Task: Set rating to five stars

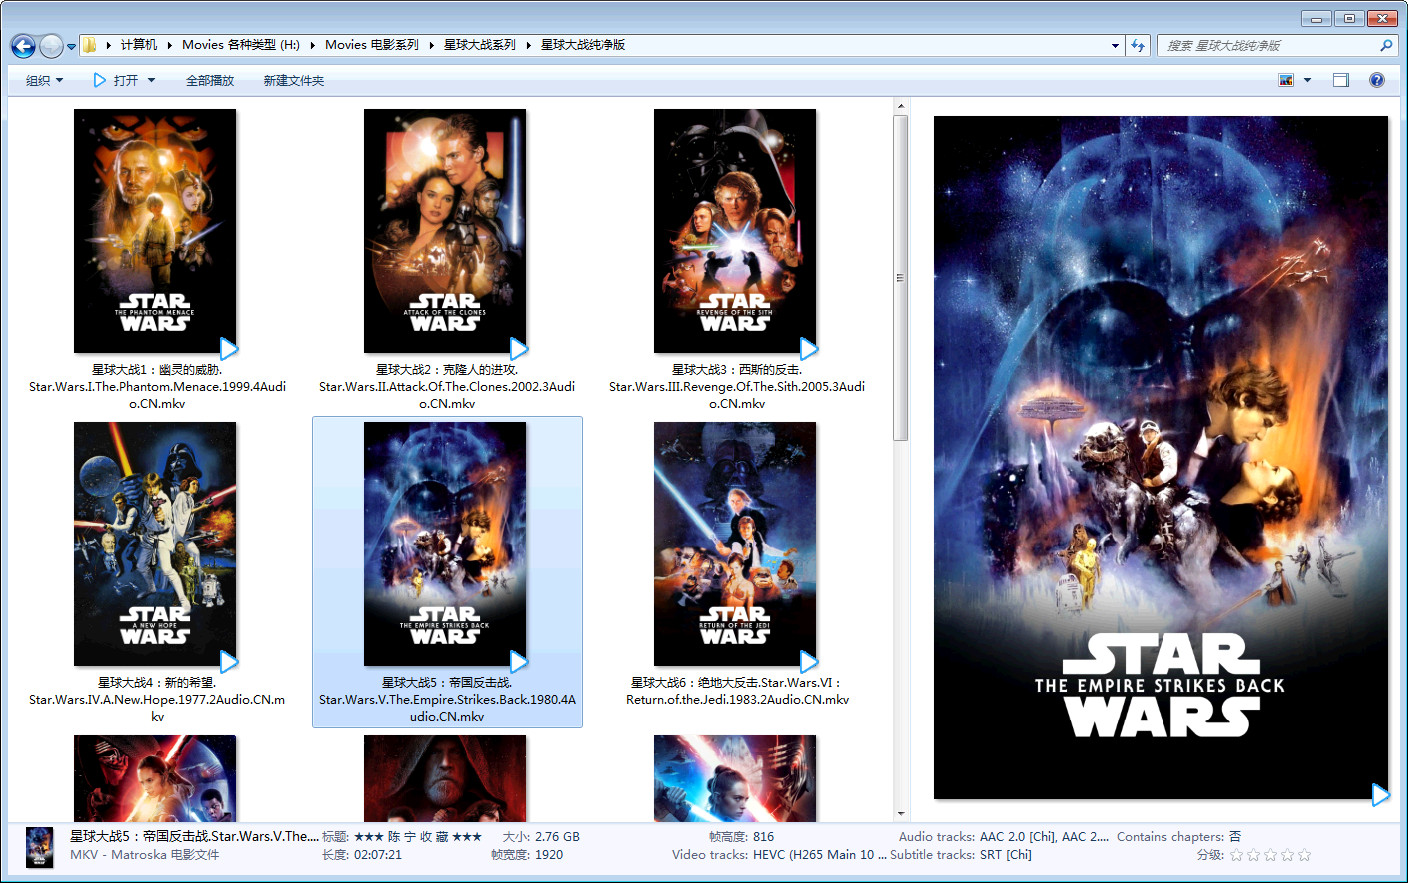Action: coord(1304,855)
